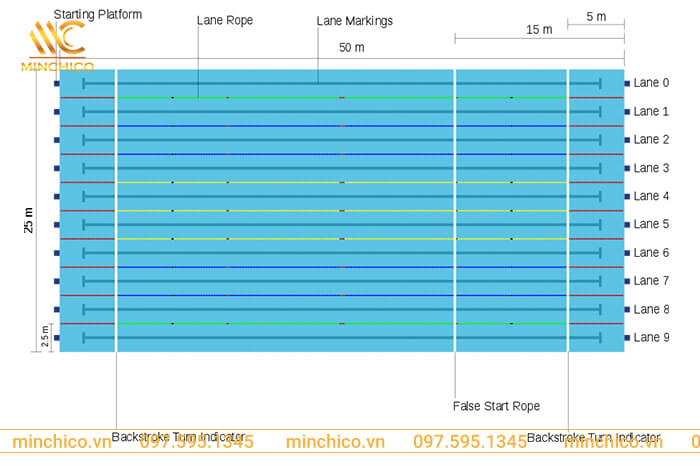This screenshot has width=700, height=467.
Task: Click the left "Backstroke Turn Indicator" label
Action: coord(178,437)
